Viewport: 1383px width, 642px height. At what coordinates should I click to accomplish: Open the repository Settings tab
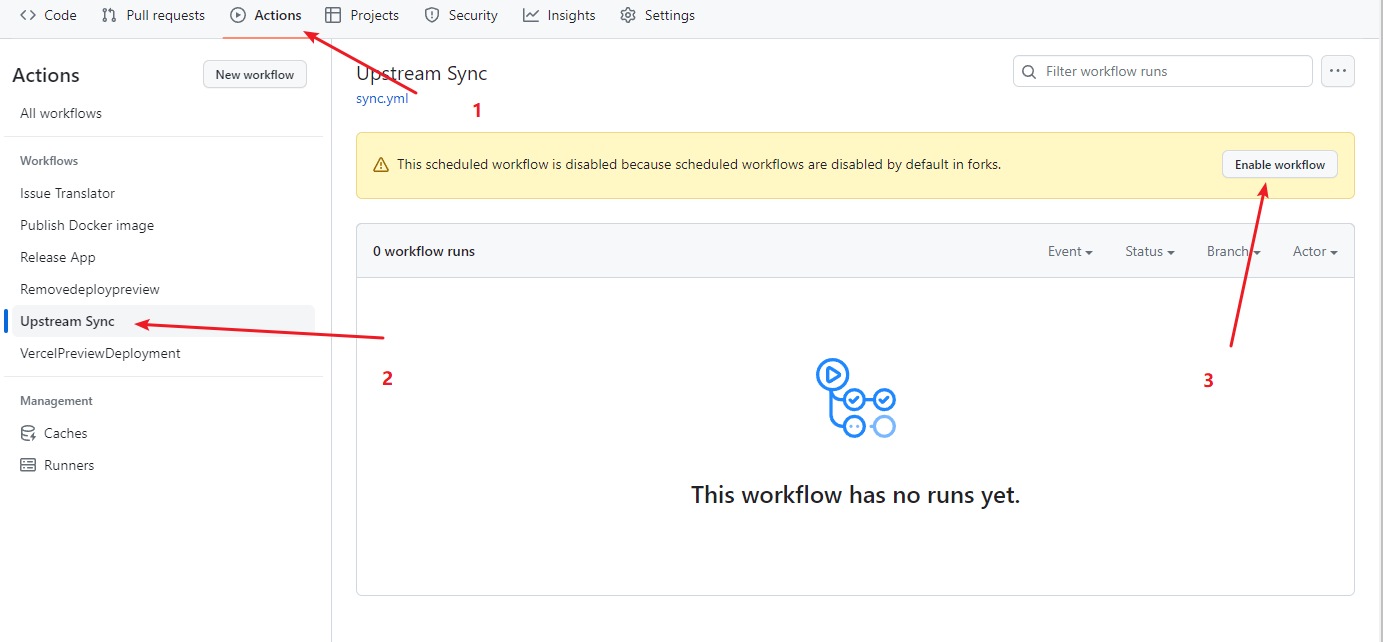657,15
